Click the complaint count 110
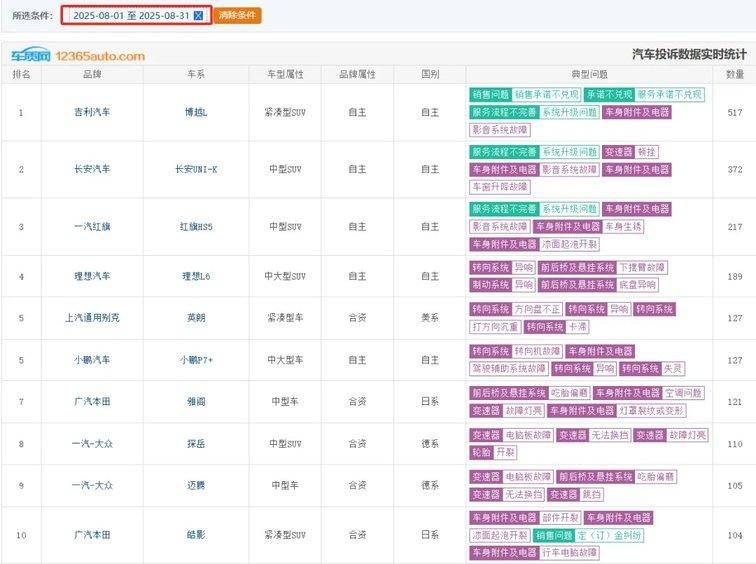 pyautogui.click(x=735, y=443)
